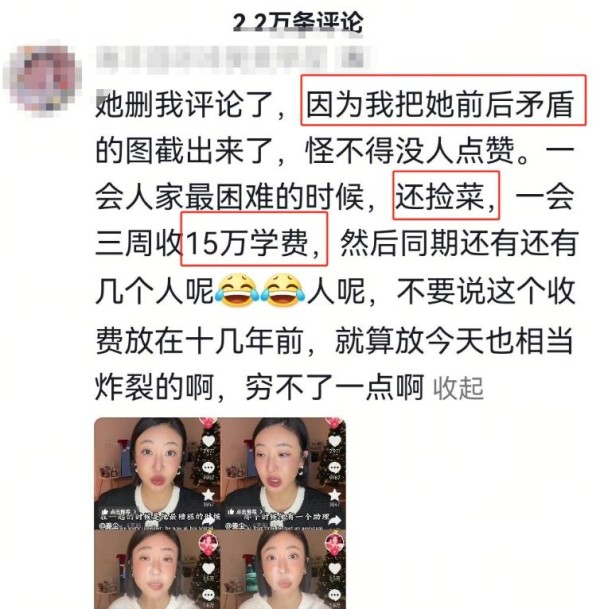Tap the star favorite icon in upper-right video screenshot

[335, 494]
